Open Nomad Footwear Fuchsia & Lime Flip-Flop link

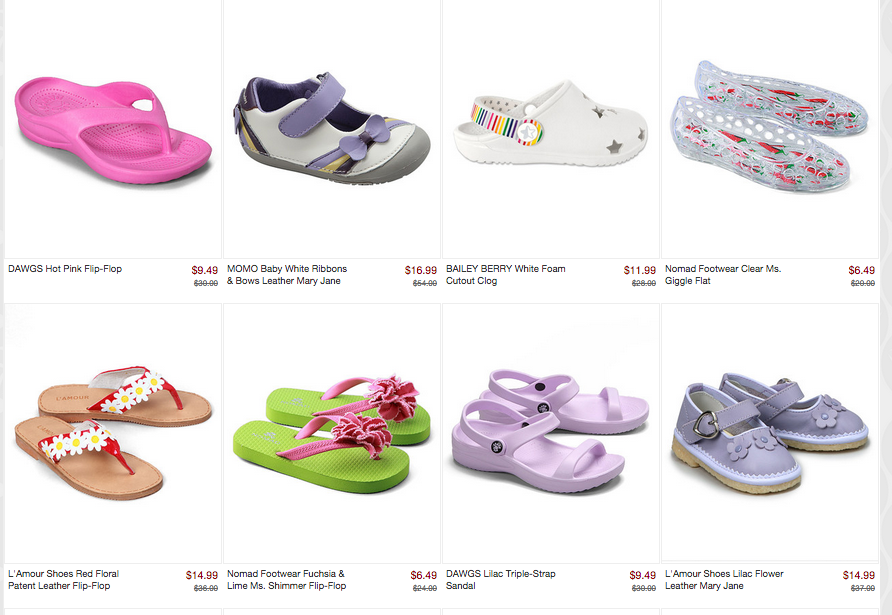[x=286, y=580]
